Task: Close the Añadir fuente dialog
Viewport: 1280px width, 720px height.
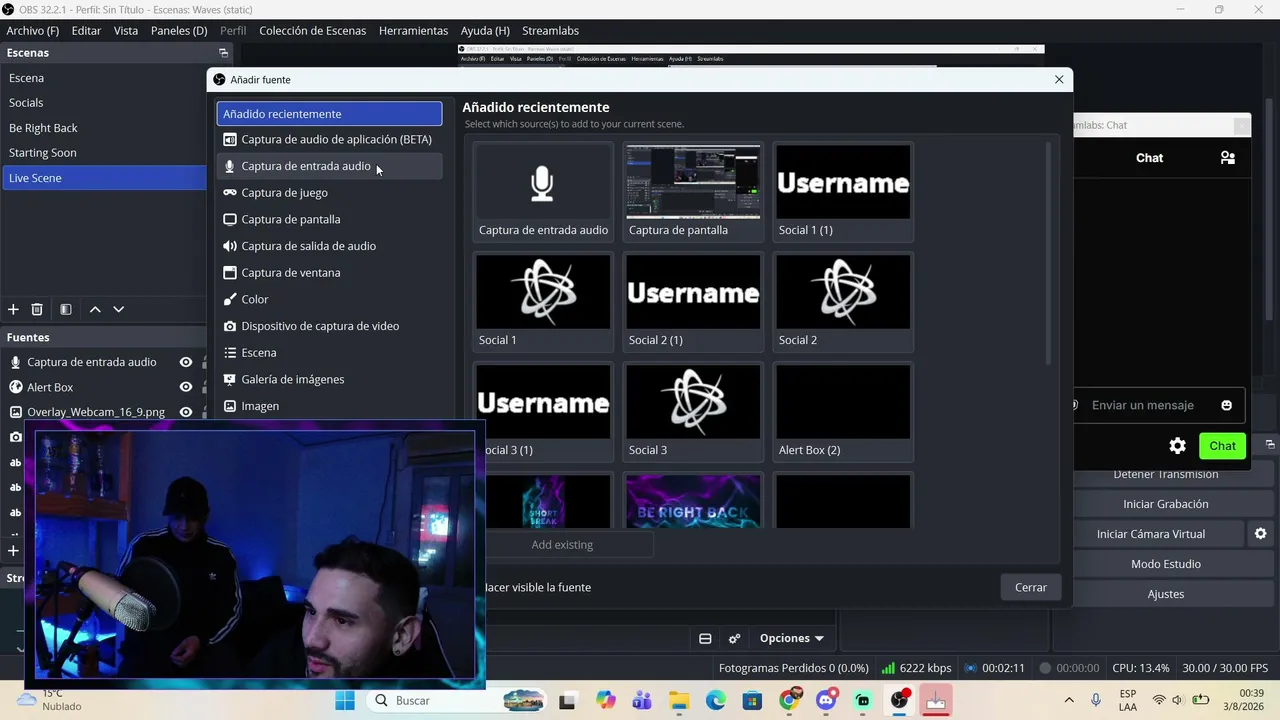Action: (1059, 80)
